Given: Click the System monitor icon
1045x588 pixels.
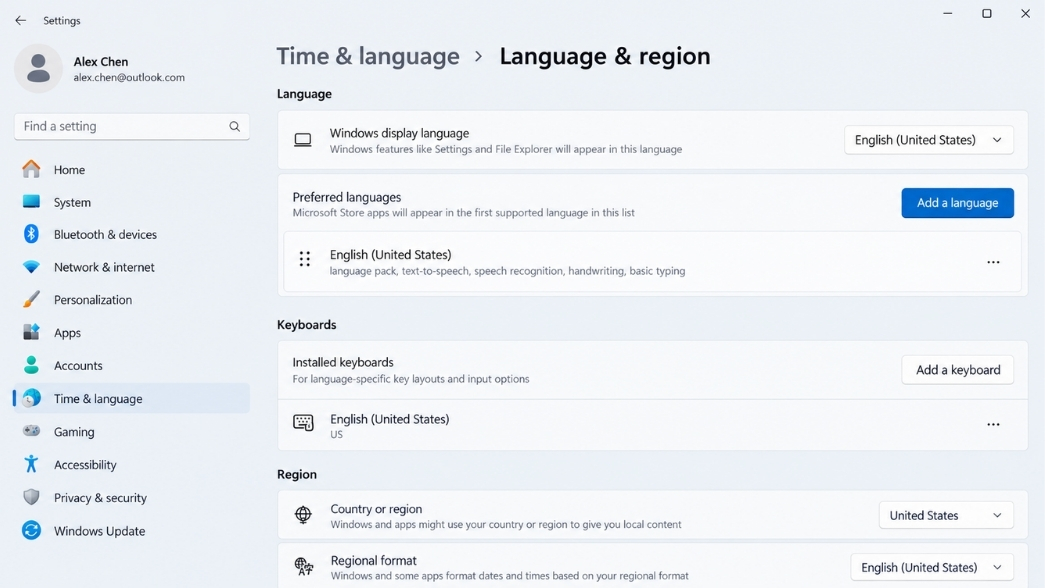Looking at the screenshot, I should coord(31,201).
